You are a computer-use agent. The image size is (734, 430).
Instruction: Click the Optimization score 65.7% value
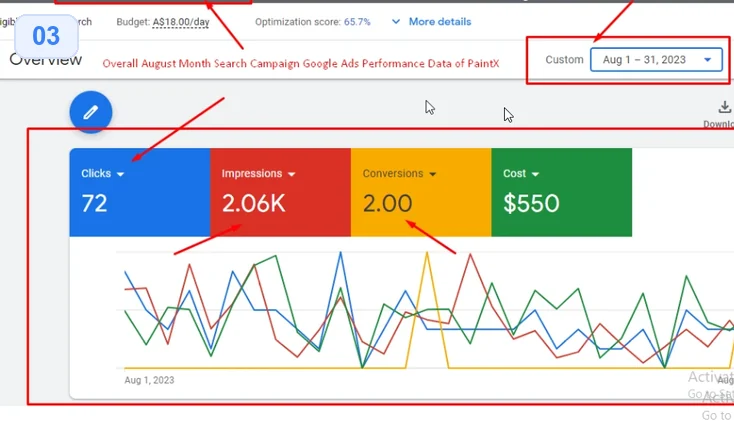point(357,22)
